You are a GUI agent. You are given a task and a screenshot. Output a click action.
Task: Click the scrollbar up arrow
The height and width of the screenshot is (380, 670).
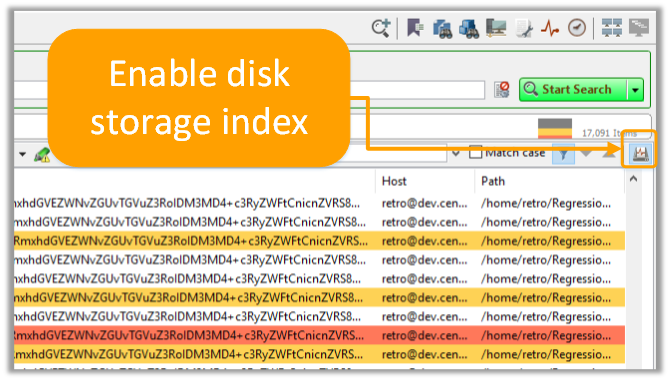click(x=633, y=179)
